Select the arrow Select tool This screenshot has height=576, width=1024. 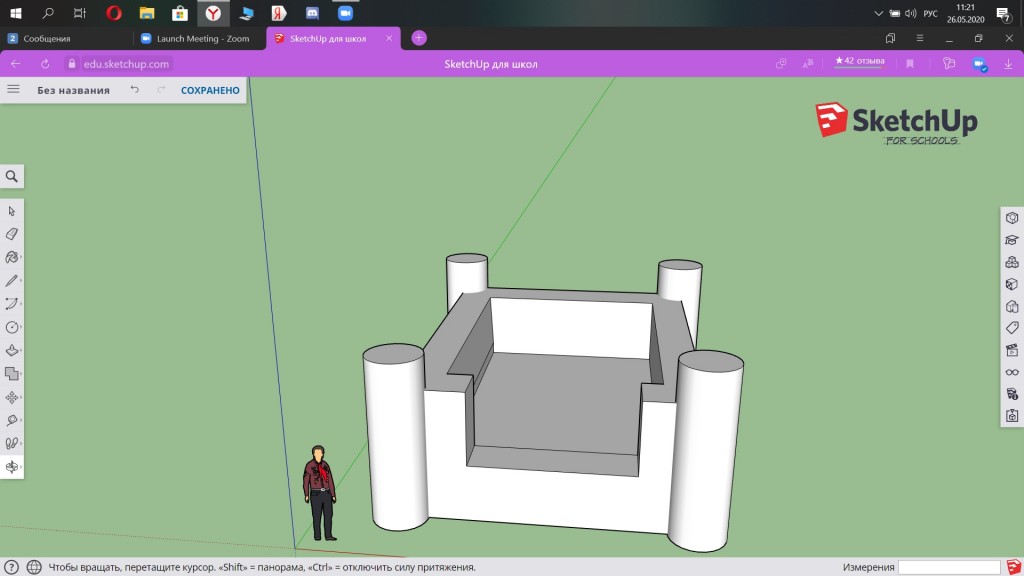(12, 211)
